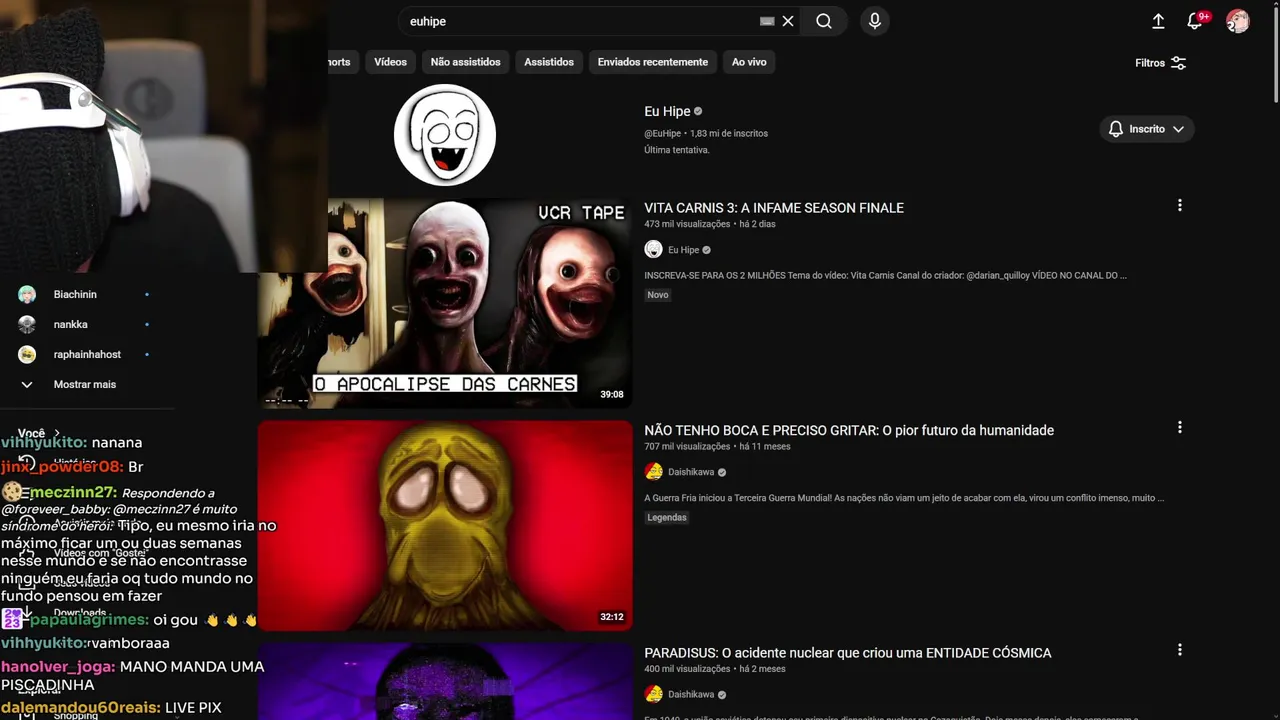This screenshot has height=720, width=1280.
Task: Open Biachinin subscription avatar
Action: point(27,294)
